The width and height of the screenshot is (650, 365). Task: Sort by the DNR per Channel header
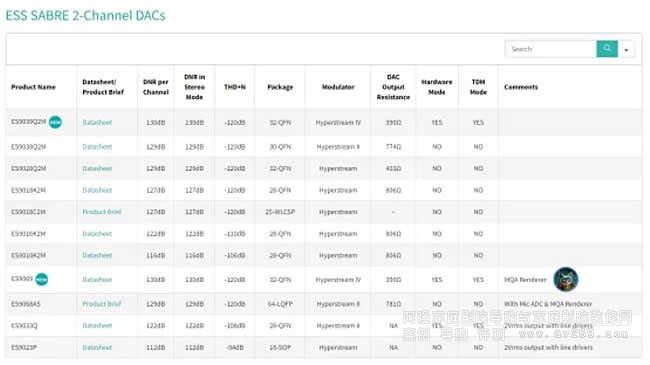(155, 87)
